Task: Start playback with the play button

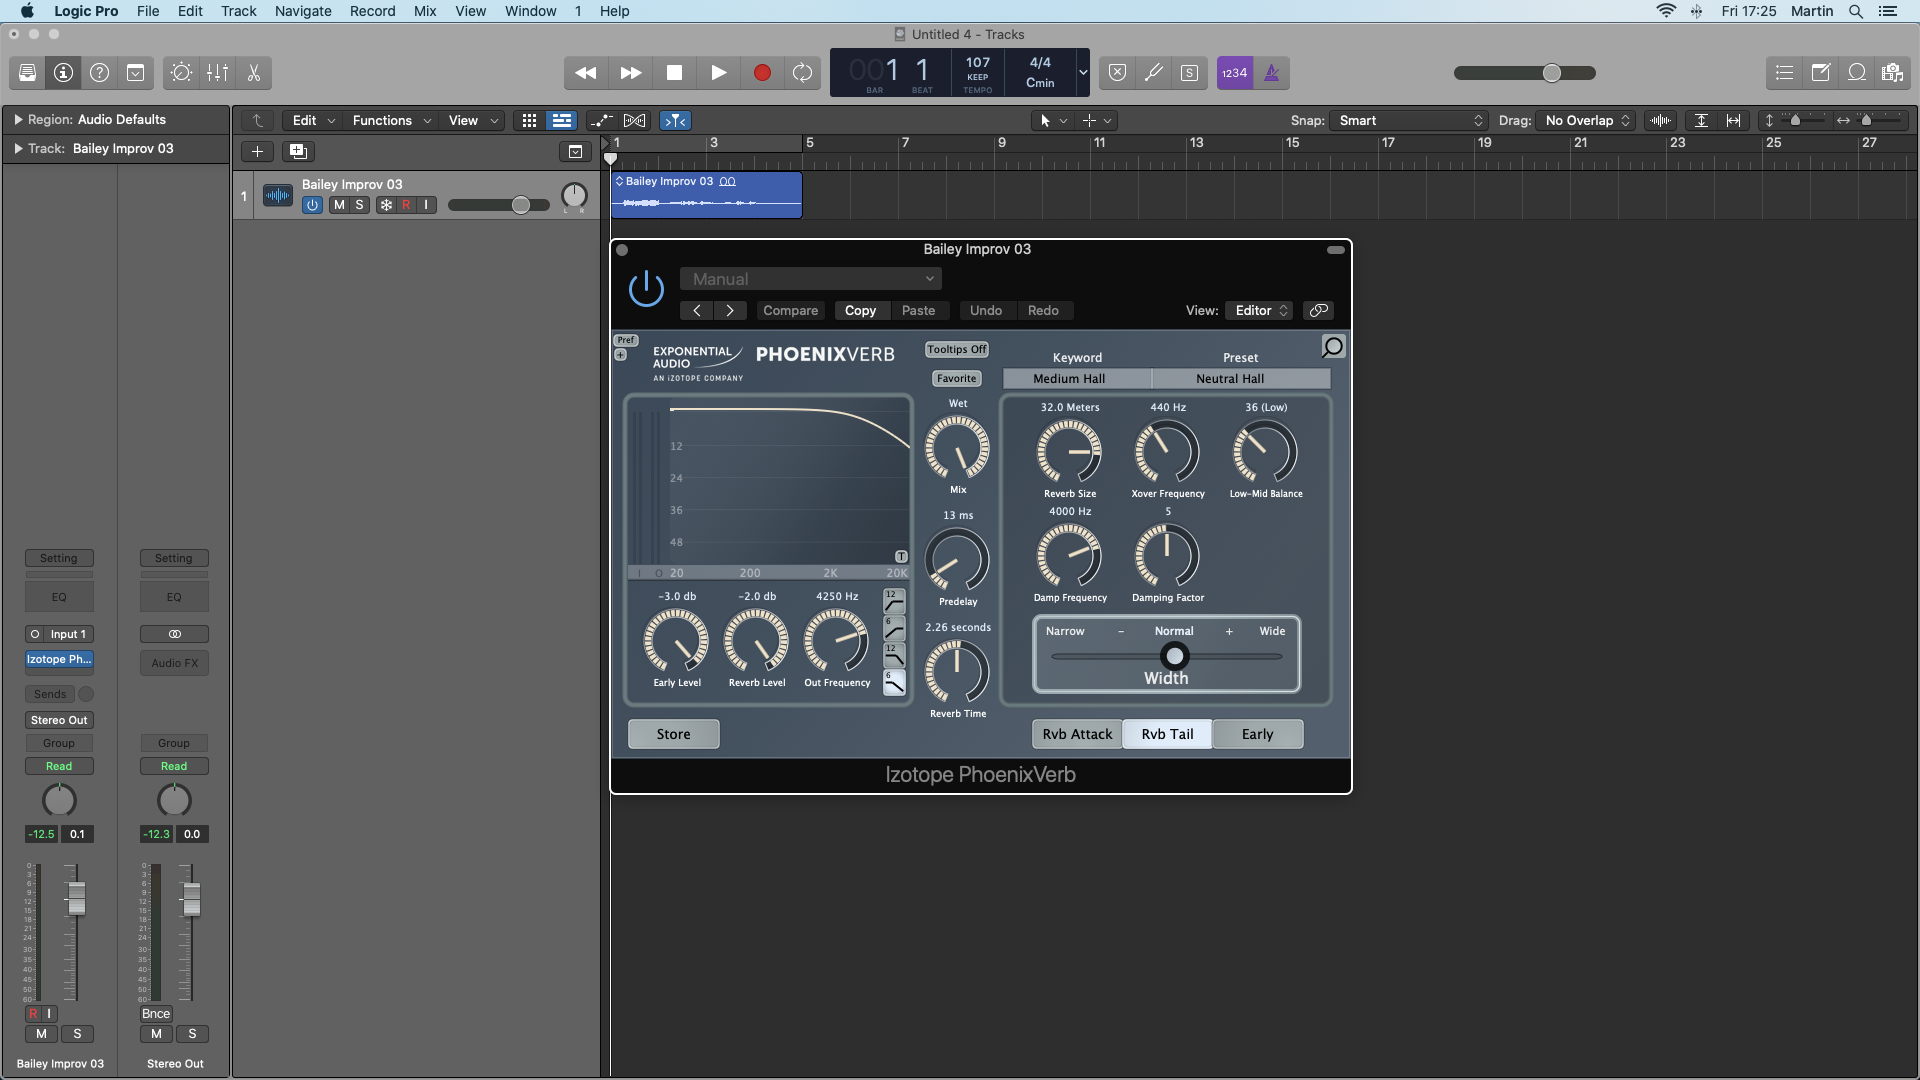Action: click(718, 73)
